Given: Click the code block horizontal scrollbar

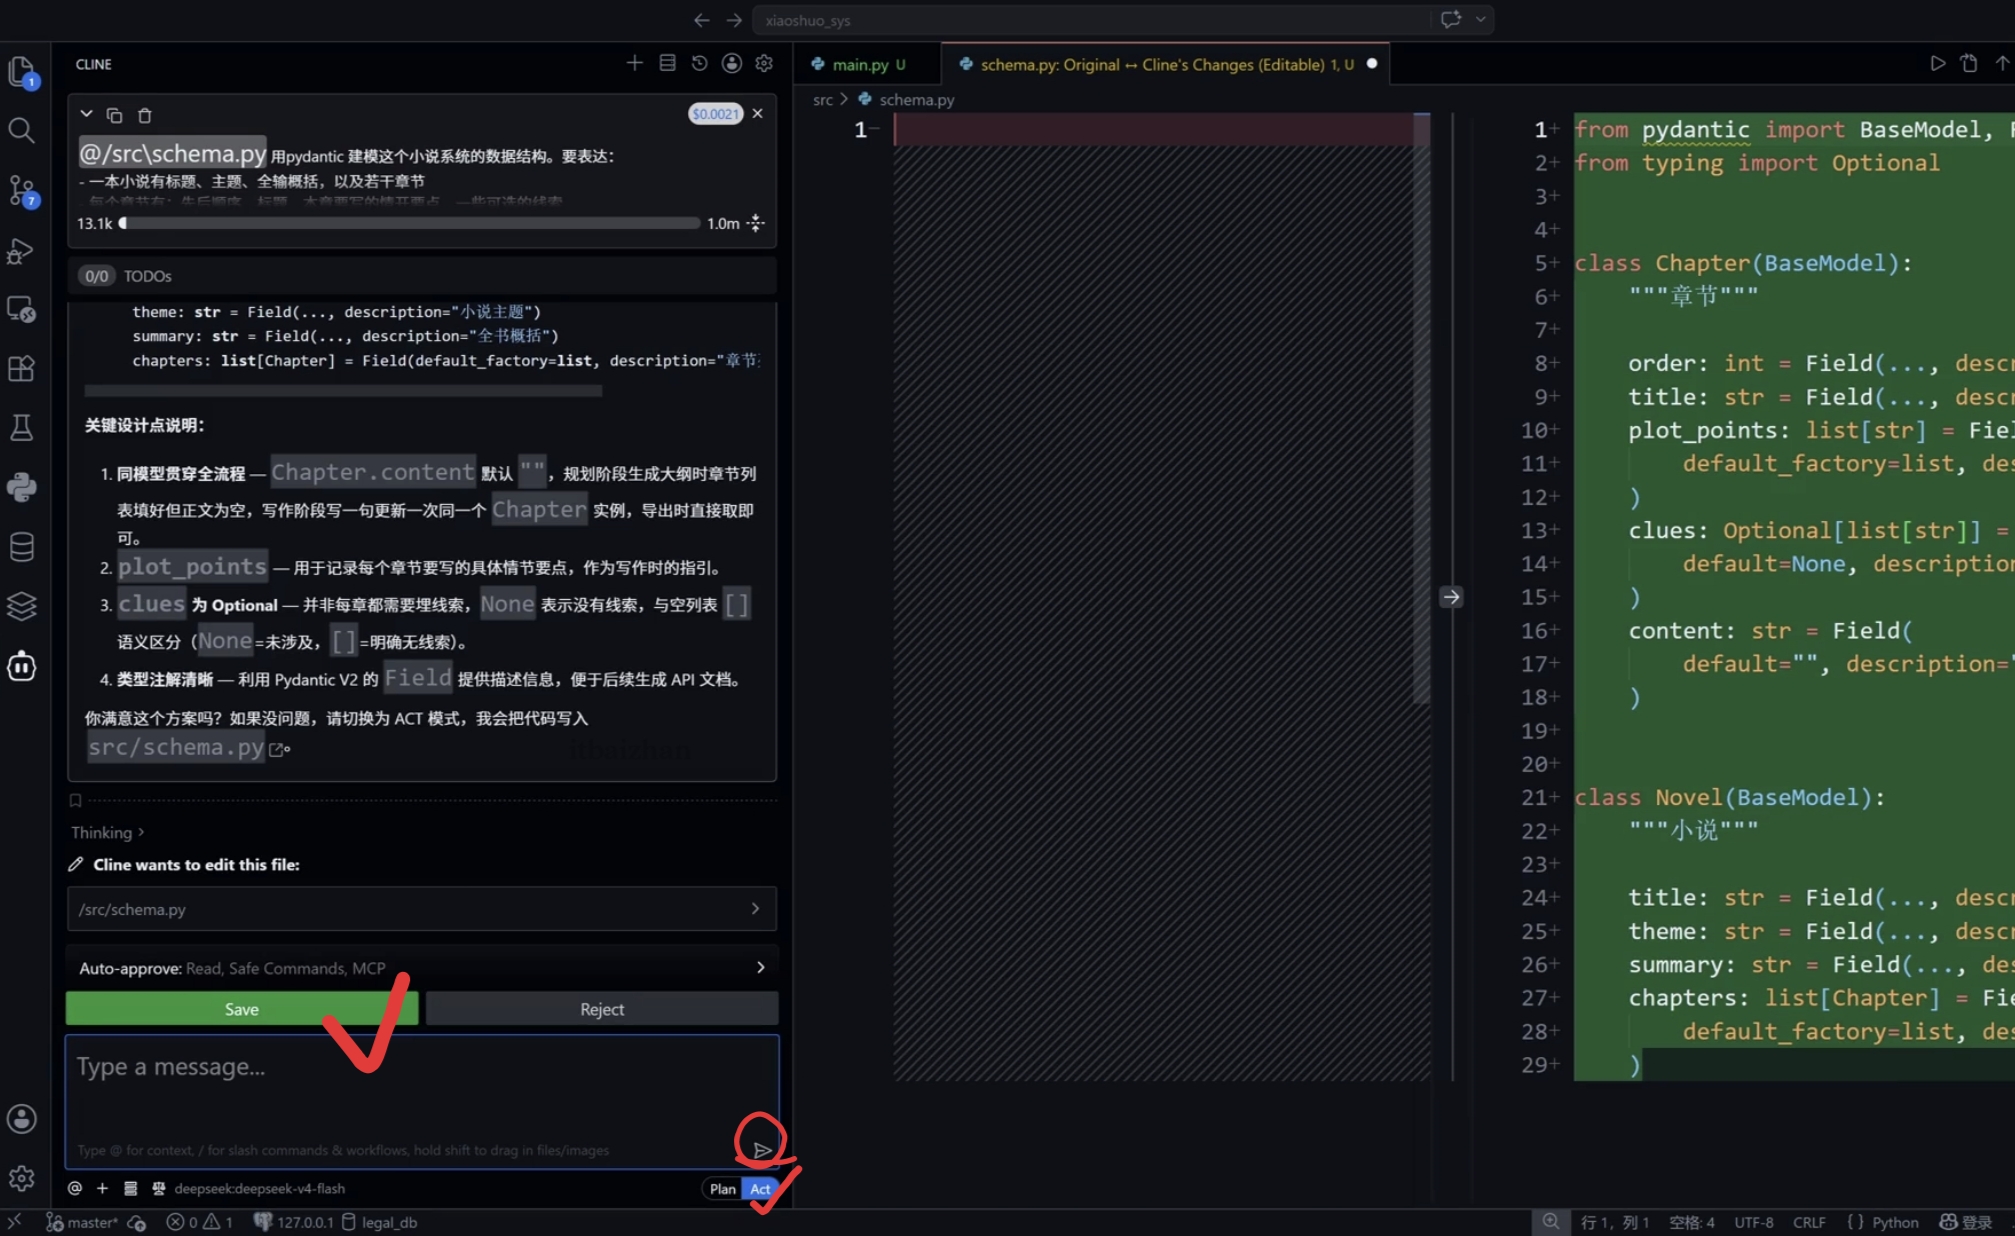Looking at the screenshot, I should pos(343,390).
